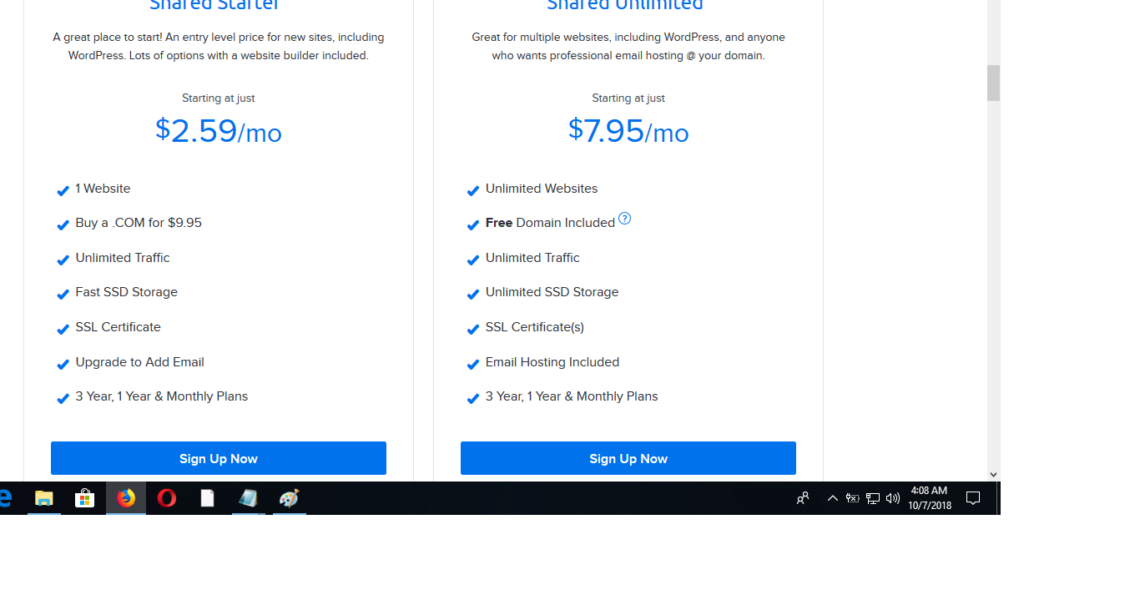Click the page scrollbar thumb
This screenshot has width=1140, height=595.
993,83
